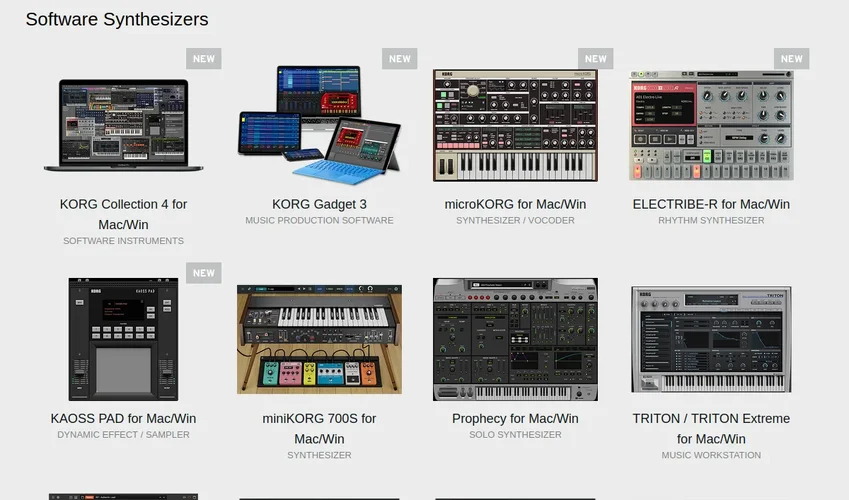Click the SYNTHESIZER subtitle under miniKORG 700S
Image resolution: width=849 pixels, height=500 pixels.
pyautogui.click(x=319, y=455)
